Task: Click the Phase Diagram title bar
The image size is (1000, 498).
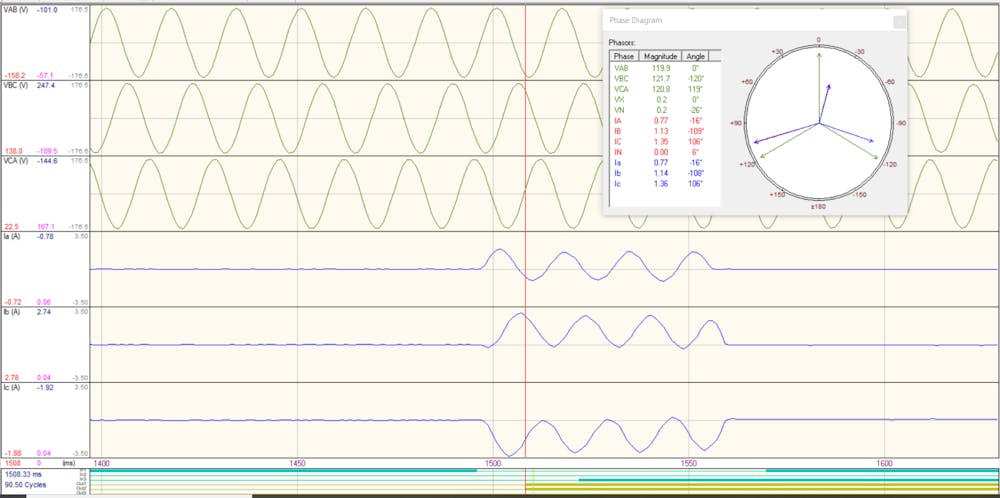Action: point(754,20)
